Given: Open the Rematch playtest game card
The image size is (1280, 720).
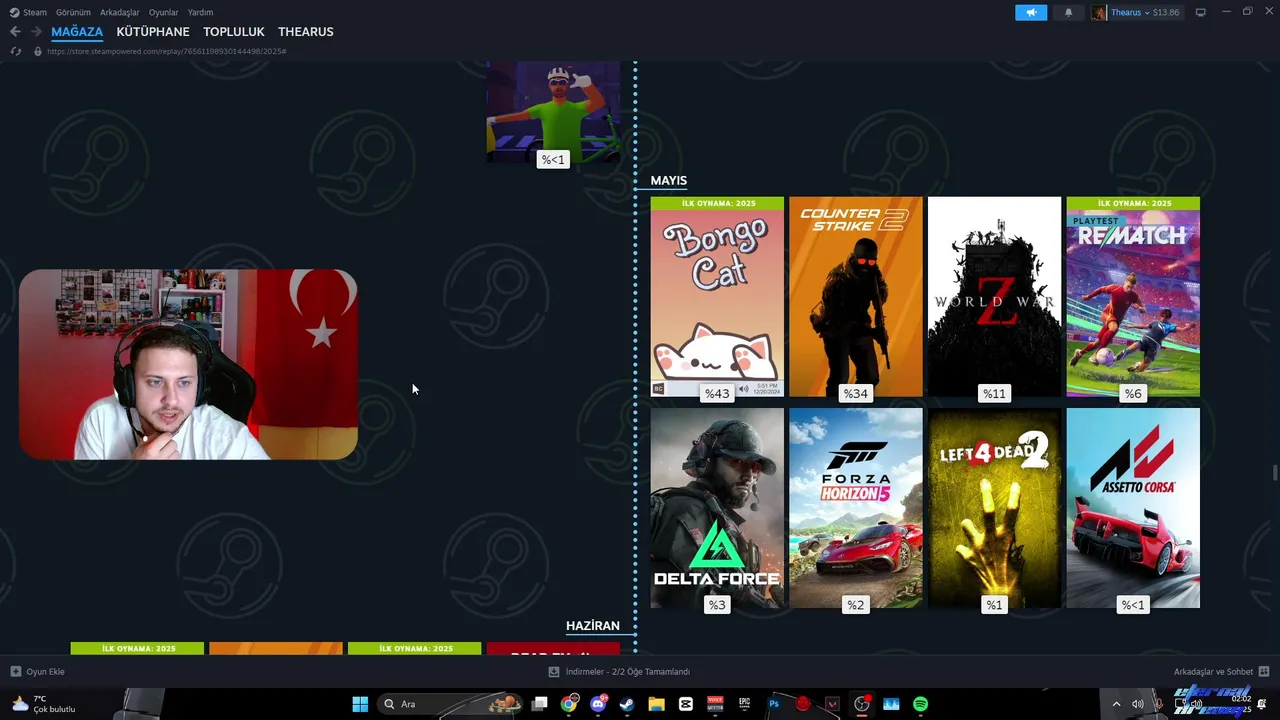Looking at the screenshot, I should [1133, 297].
